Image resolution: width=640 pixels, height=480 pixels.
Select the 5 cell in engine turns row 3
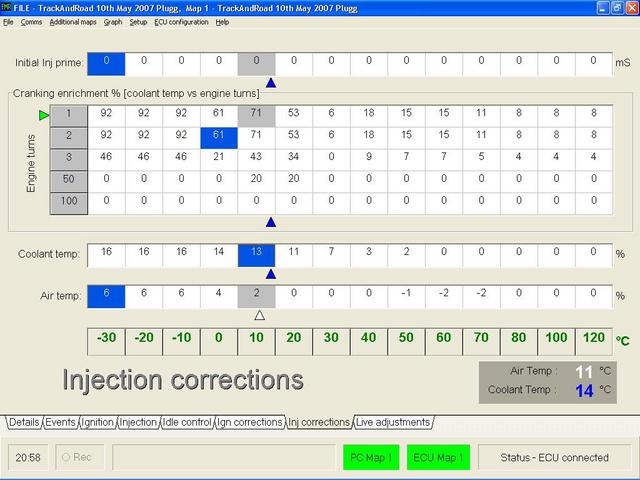pyautogui.click(x=481, y=160)
